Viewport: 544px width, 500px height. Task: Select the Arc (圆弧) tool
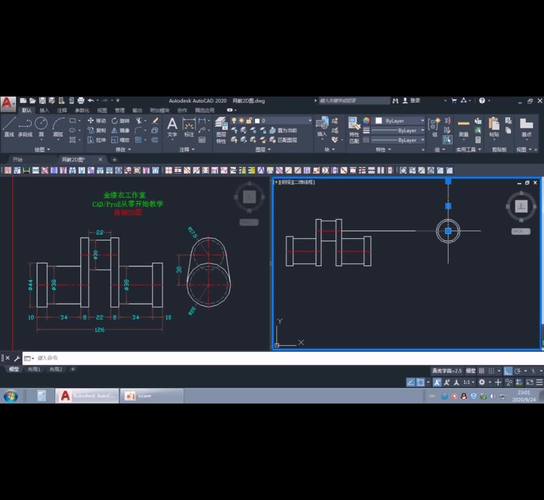click(x=58, y=127)
